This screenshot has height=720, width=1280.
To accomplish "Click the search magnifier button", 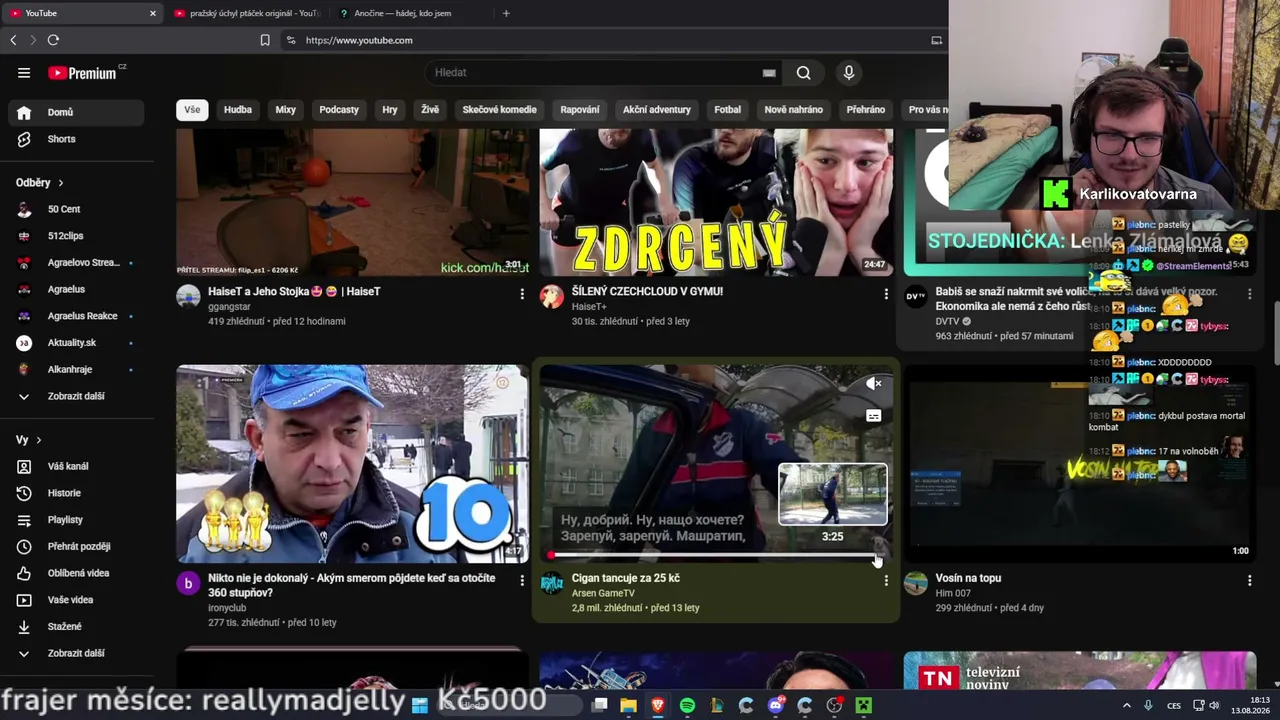I will pyautogui.click(x=803, y=73).
